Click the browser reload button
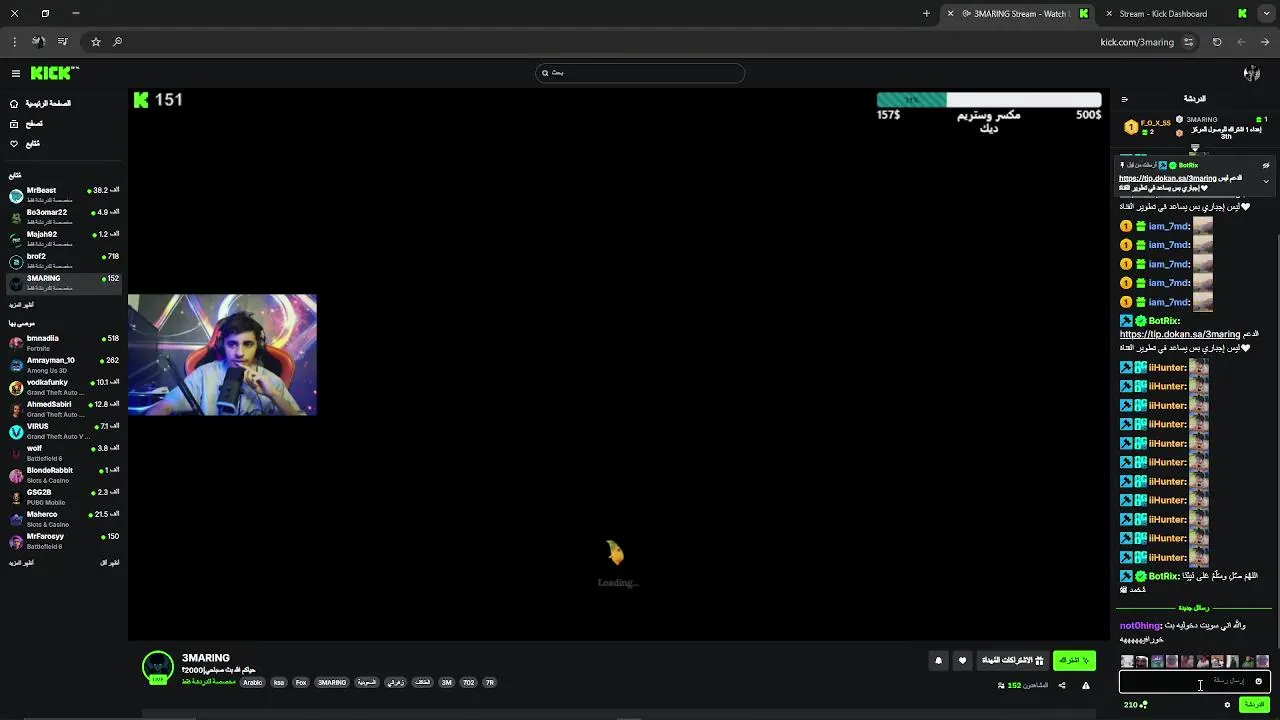The height and width of the screenshot is (720, 1280). pos(1217,42)
